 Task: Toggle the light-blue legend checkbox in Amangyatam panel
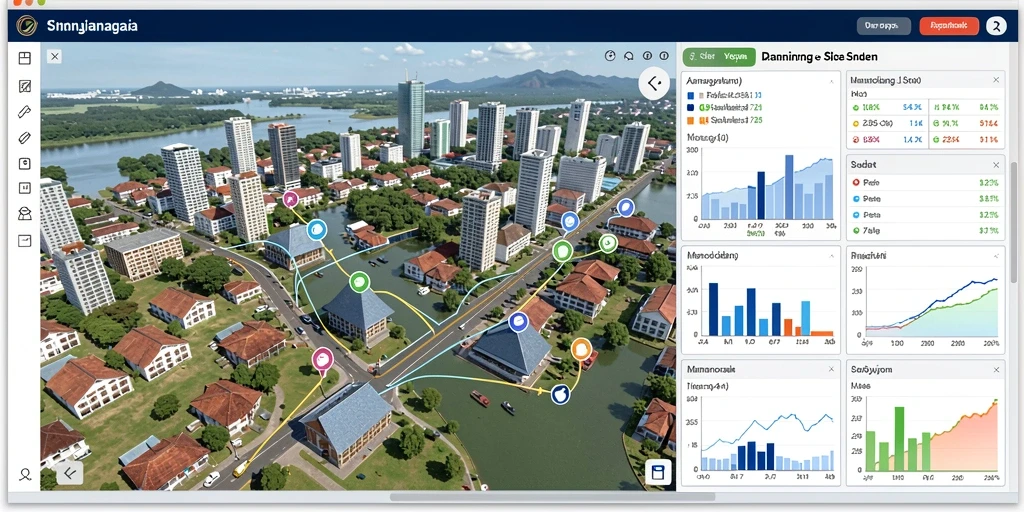[x=691, y=94]
